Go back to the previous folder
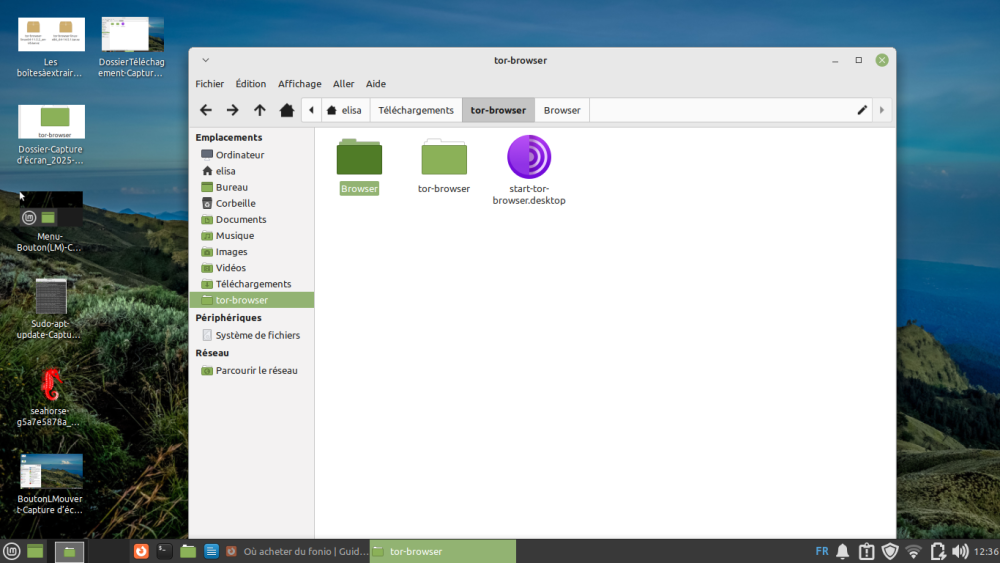This screenshot has height=563, width=1000. point(206,110)
